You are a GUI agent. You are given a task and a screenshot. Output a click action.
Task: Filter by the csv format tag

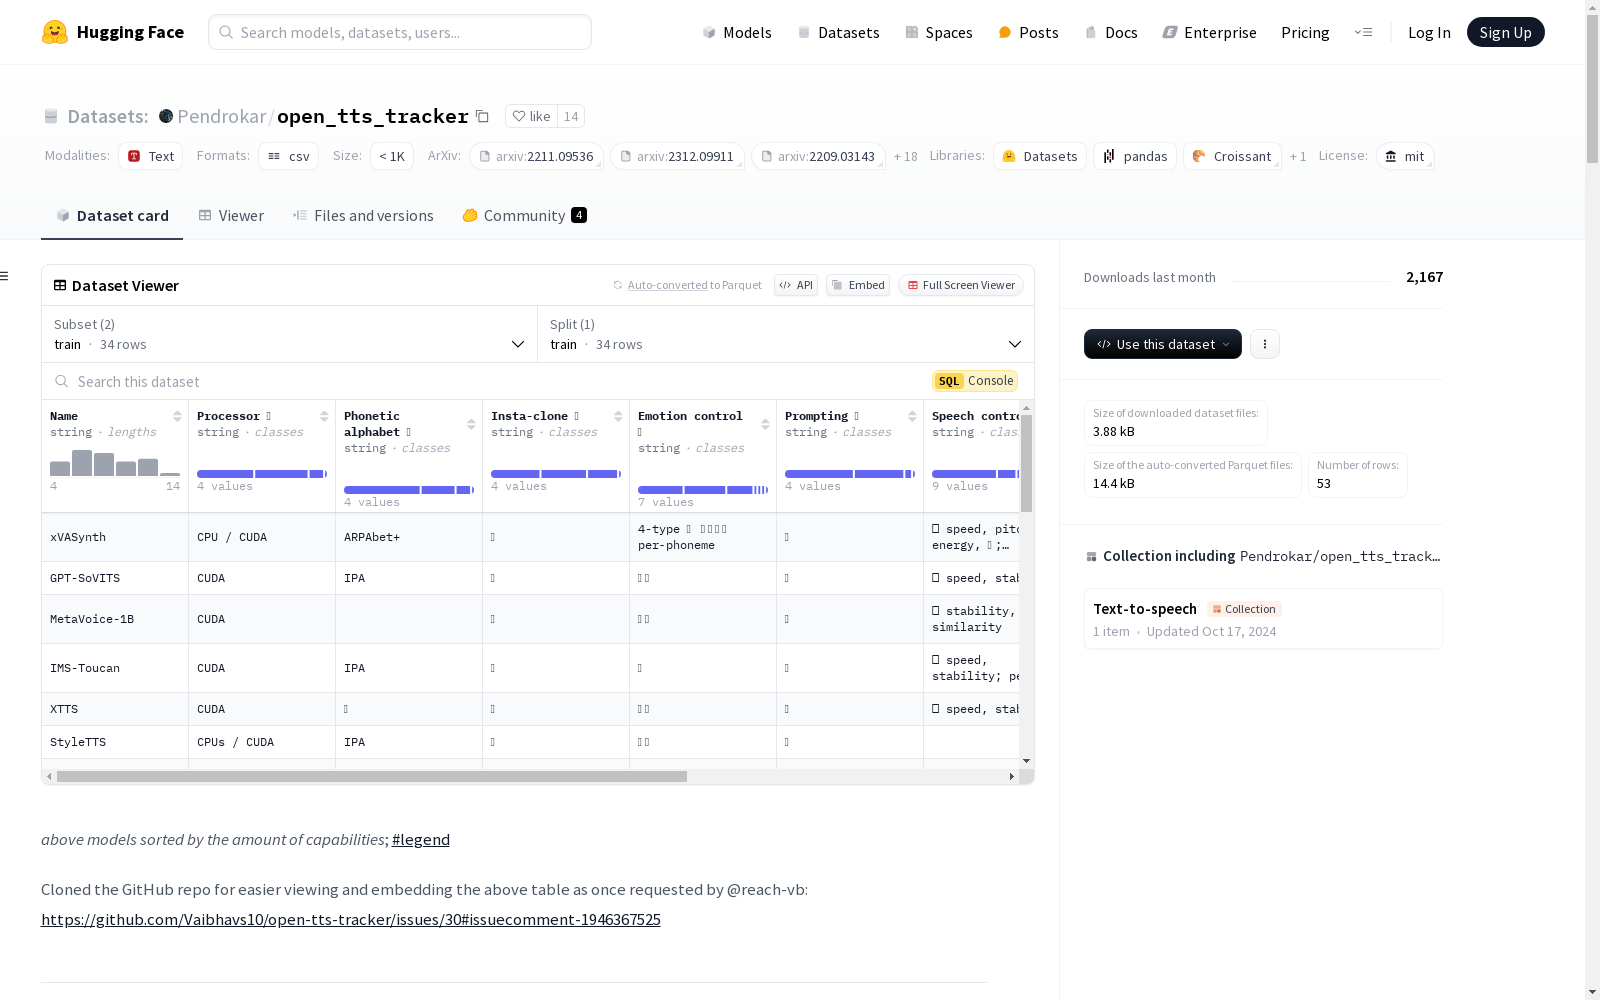pyautogui.click(x=289, y=156)
